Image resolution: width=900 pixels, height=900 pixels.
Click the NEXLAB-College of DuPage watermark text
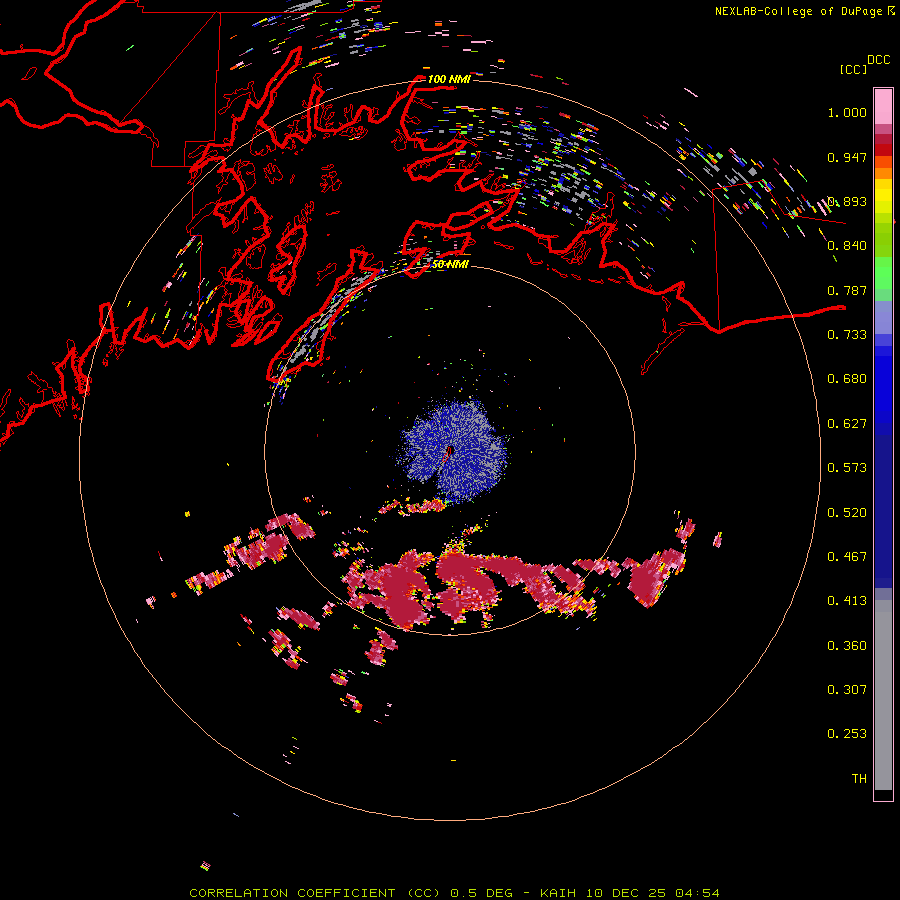[x=798, y=11]
